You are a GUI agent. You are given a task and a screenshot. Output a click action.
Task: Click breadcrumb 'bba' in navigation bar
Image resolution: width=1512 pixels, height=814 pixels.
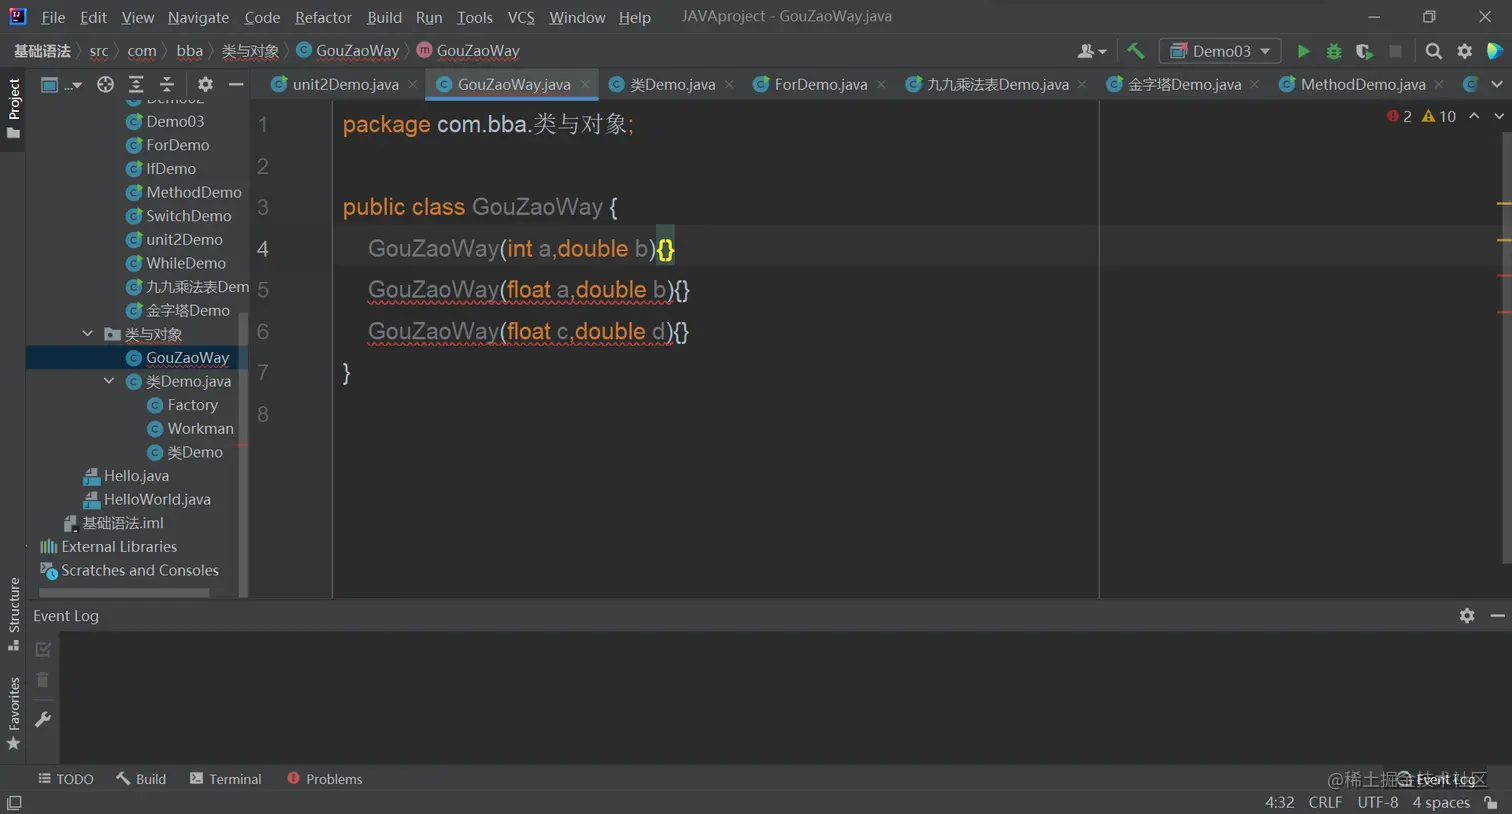(x=189, y=51)
